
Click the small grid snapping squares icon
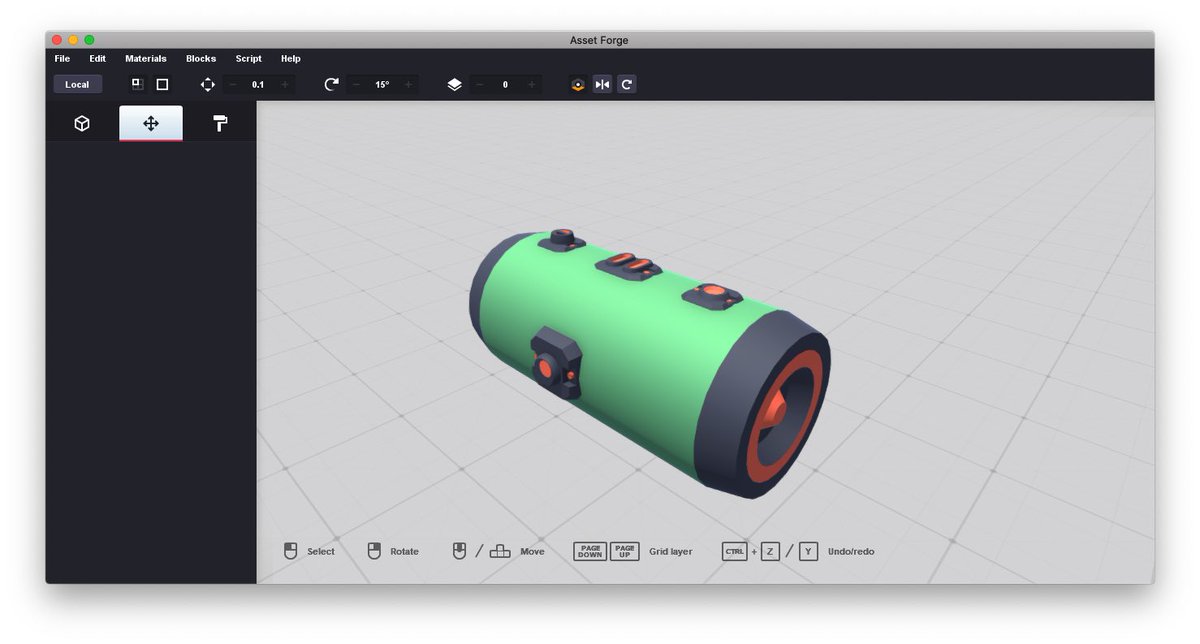[138, 85]
